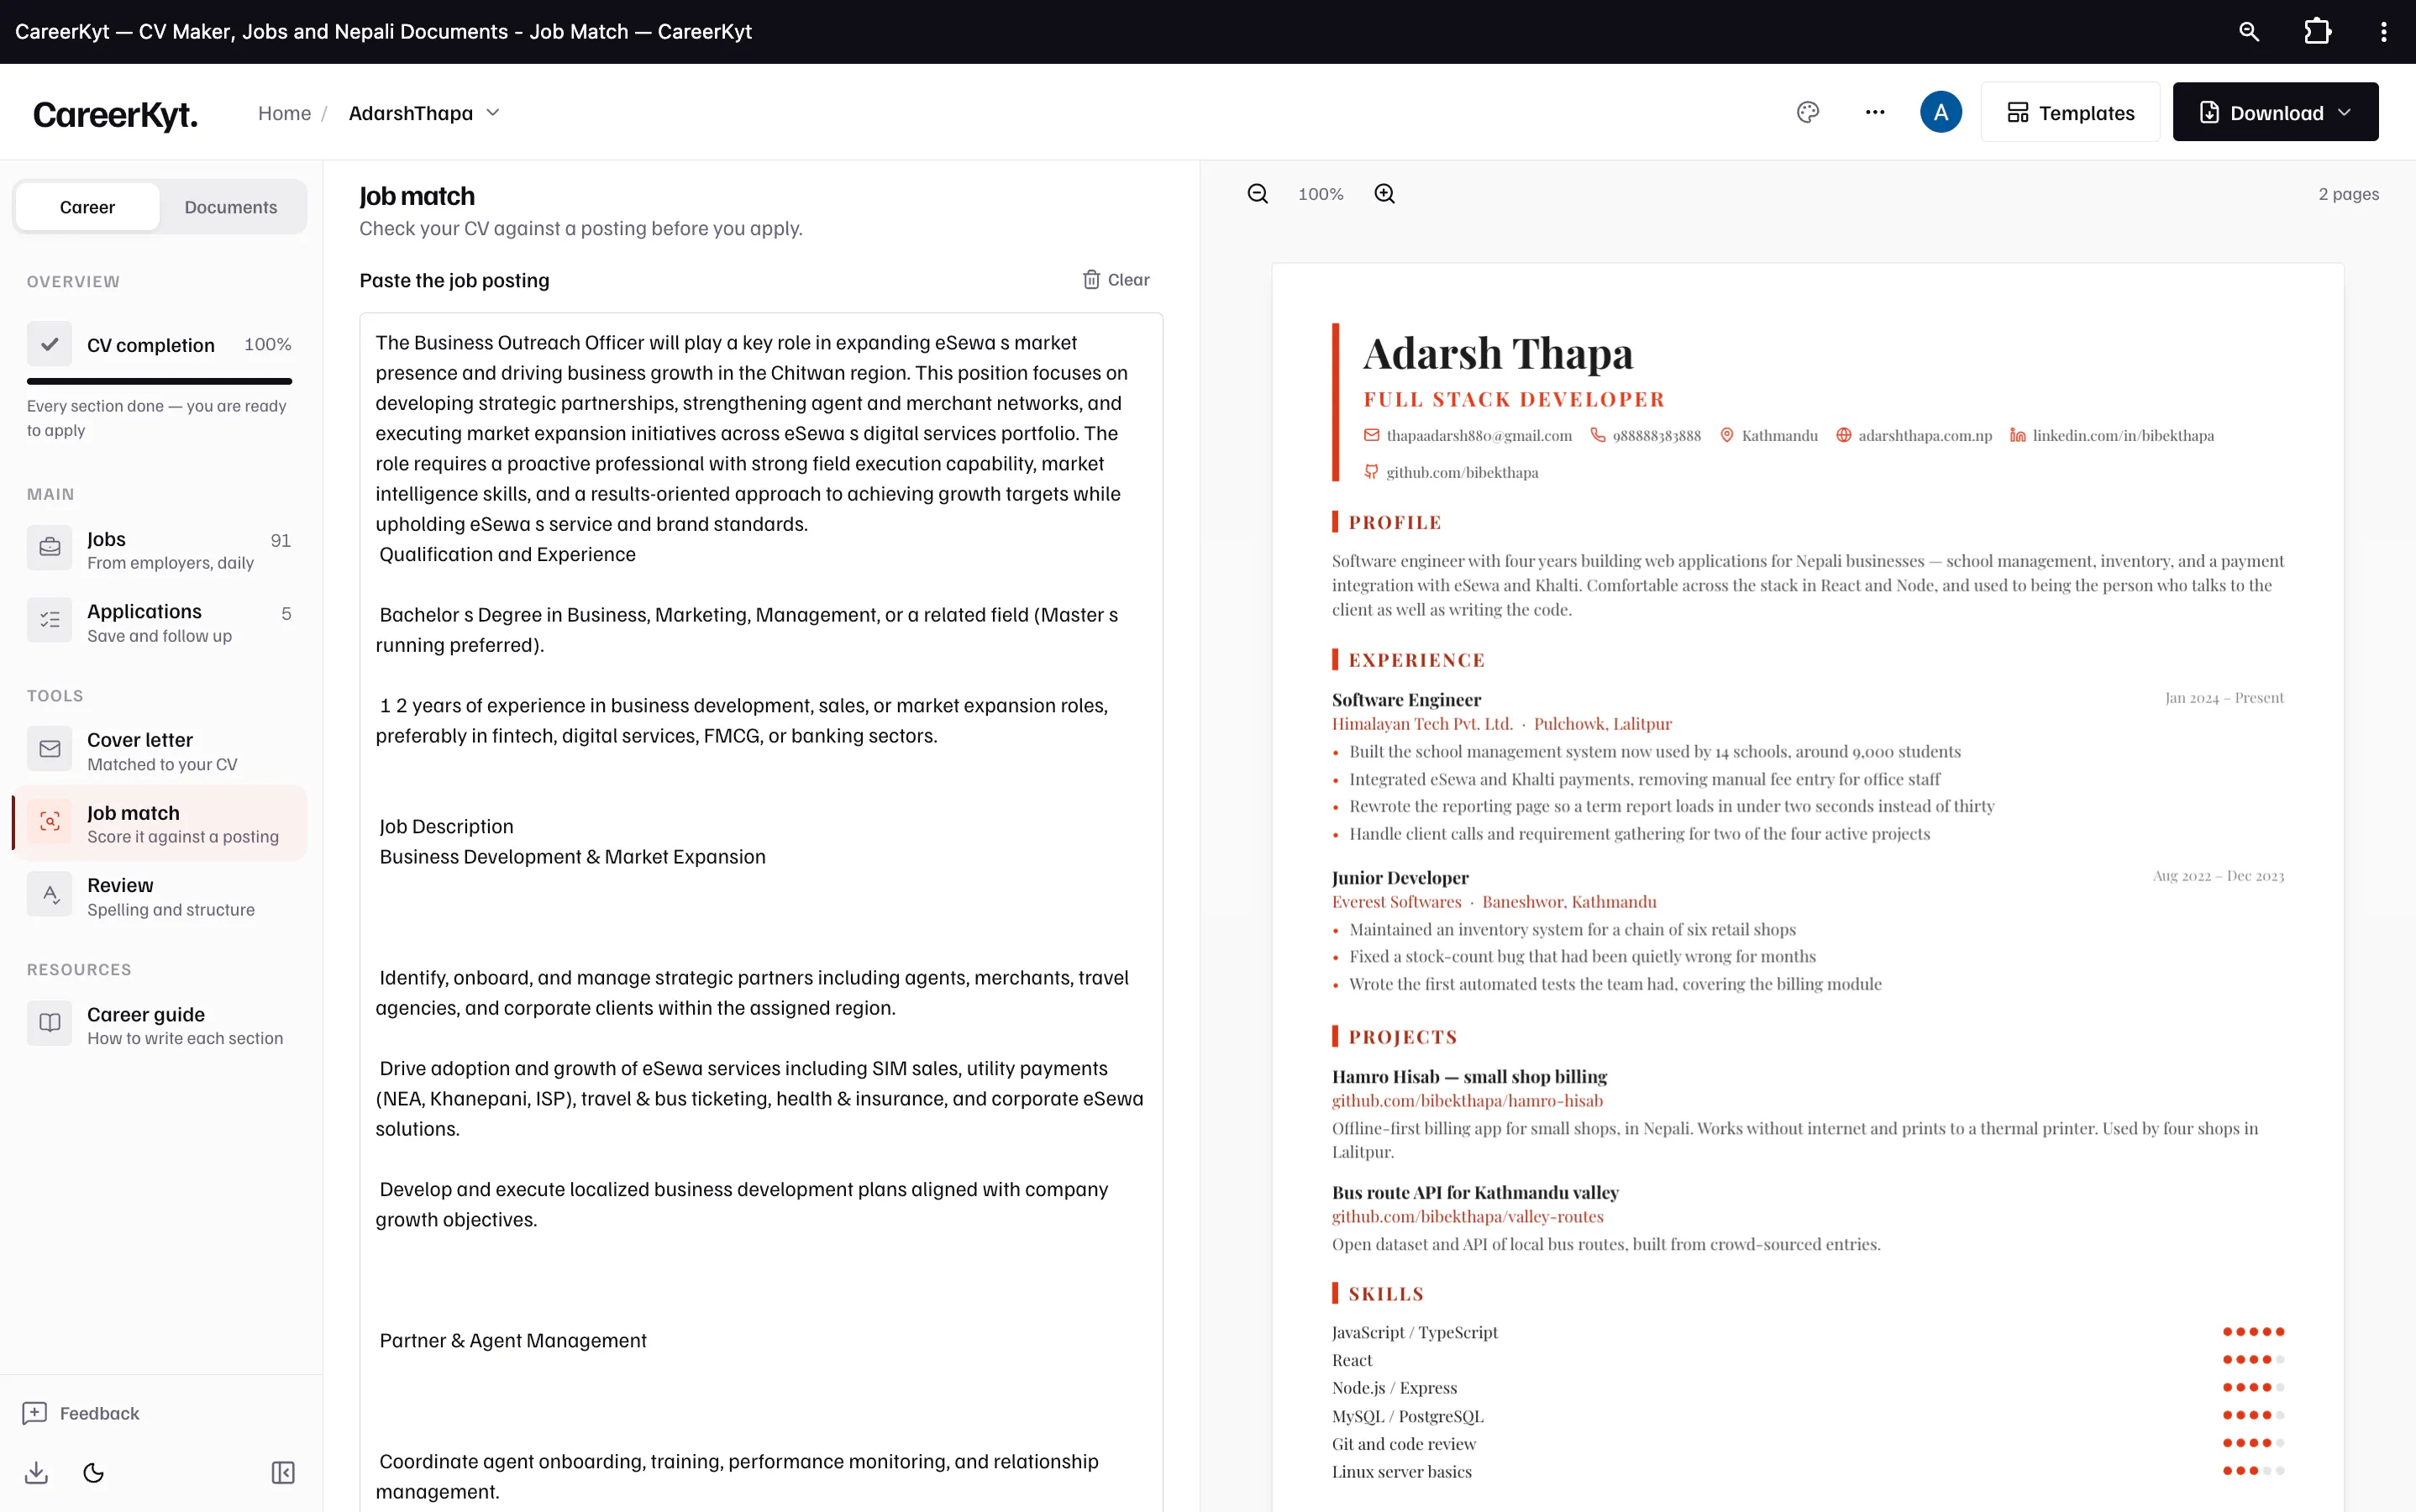The height and width of the screenshot is (1512, 2416).
Task: Open the more options ellipsis in header
Action: [1875, 112]
